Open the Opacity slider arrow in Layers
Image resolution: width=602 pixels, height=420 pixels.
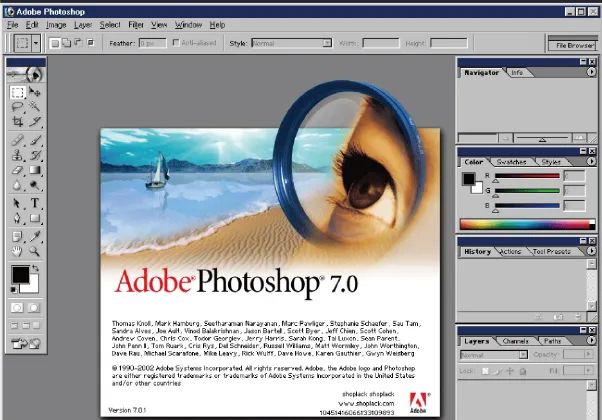pyautogui.click(x=588, y=354)
